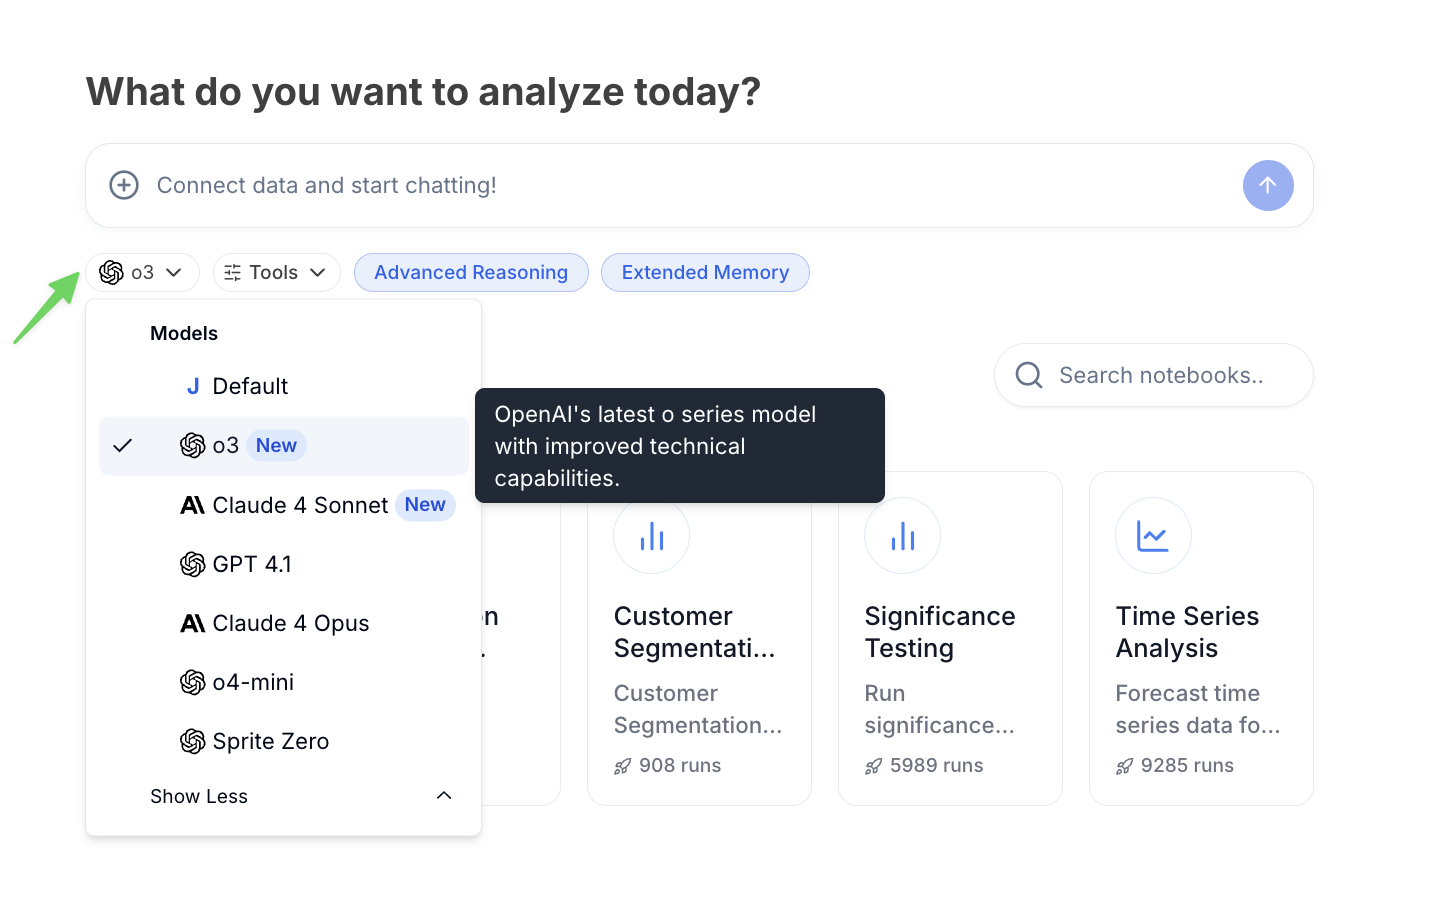Click the OpenAI icon beside GPT 4.1
Screen dimensions: 1444x924
click(193, 564)
